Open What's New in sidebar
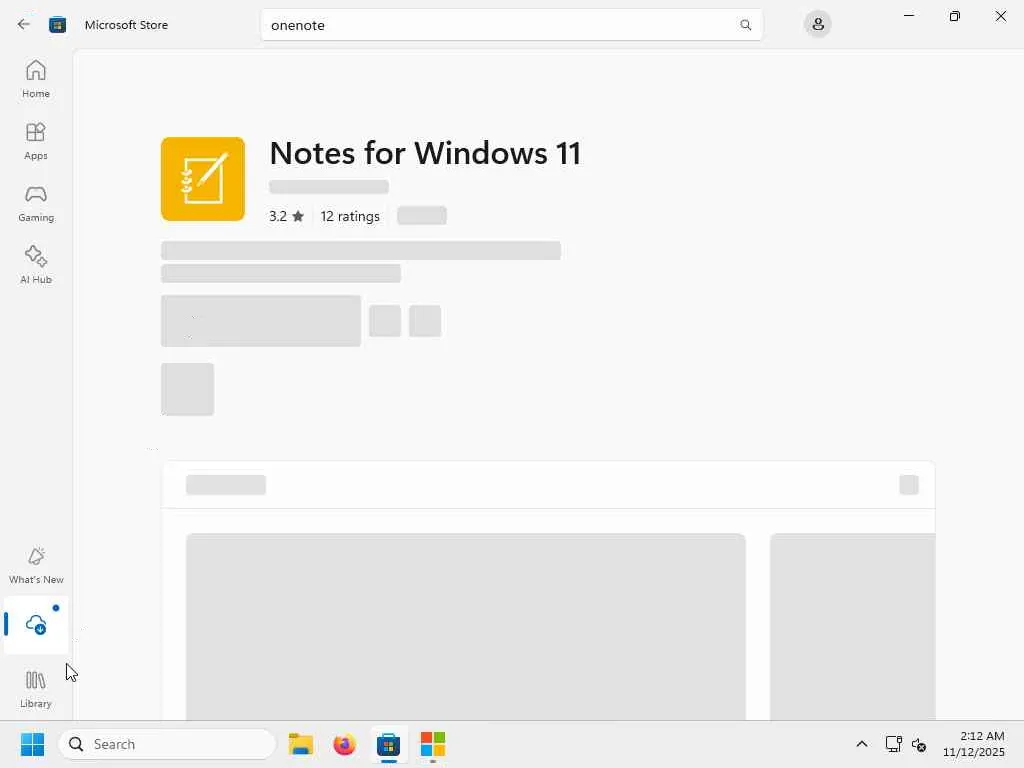 click(x=36, y=566)
